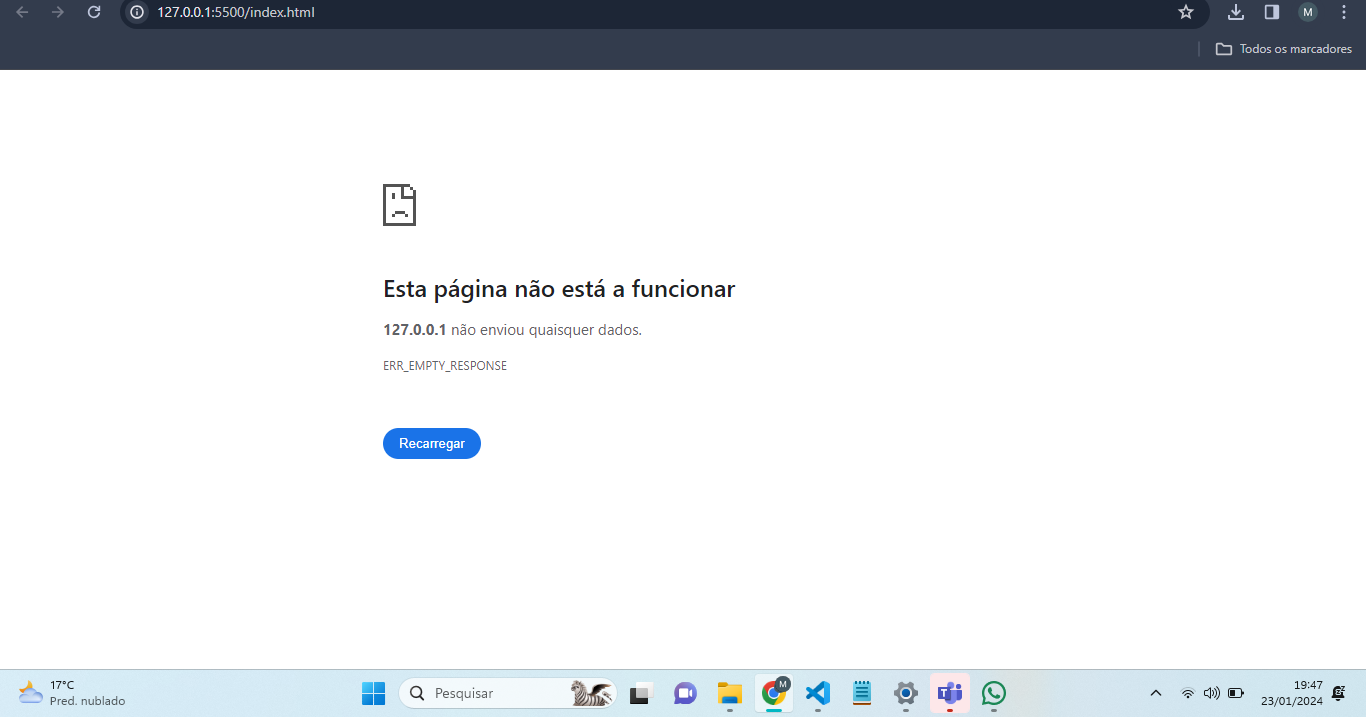
Task: Open the profile avatar M in Chrome toolbar
Action: click(1308, 12)
